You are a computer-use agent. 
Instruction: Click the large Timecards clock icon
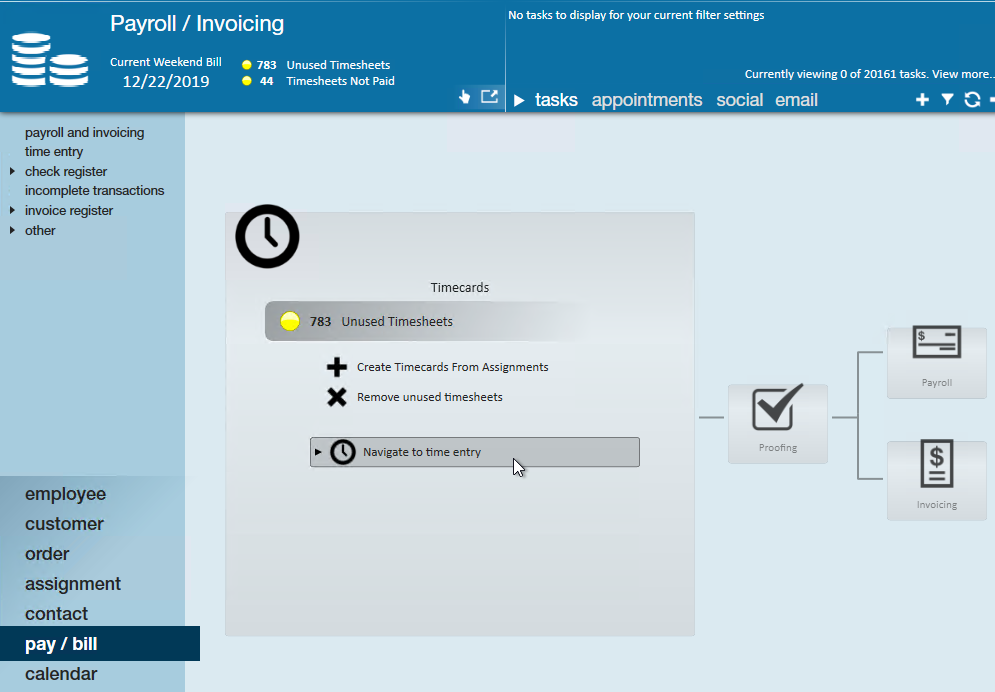coord(267,236)
